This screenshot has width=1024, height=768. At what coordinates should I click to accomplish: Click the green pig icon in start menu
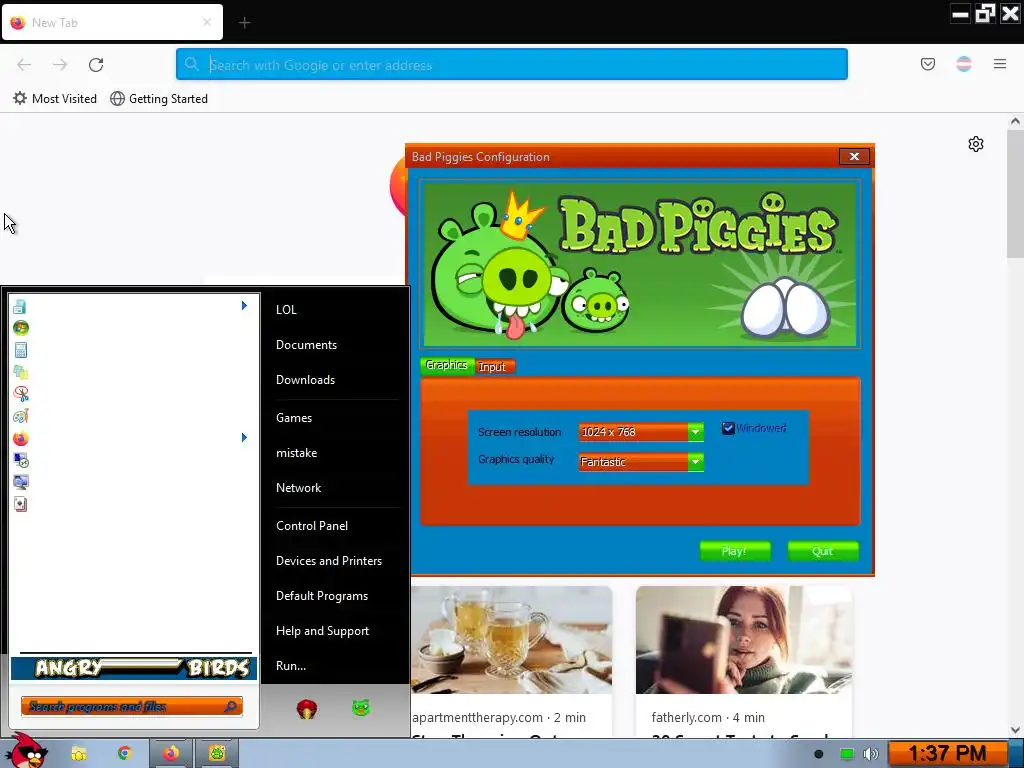(361, 707)
